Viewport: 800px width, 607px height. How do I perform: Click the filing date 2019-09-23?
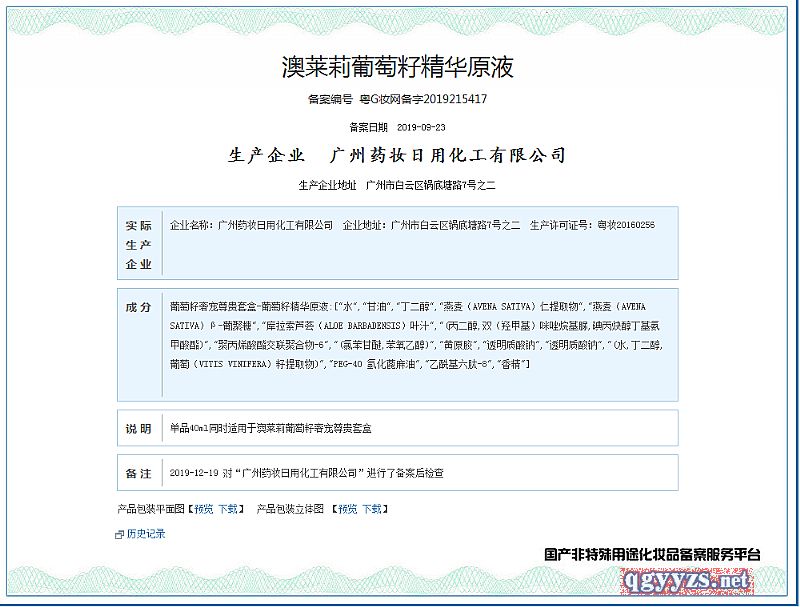(x=421, y=128)
